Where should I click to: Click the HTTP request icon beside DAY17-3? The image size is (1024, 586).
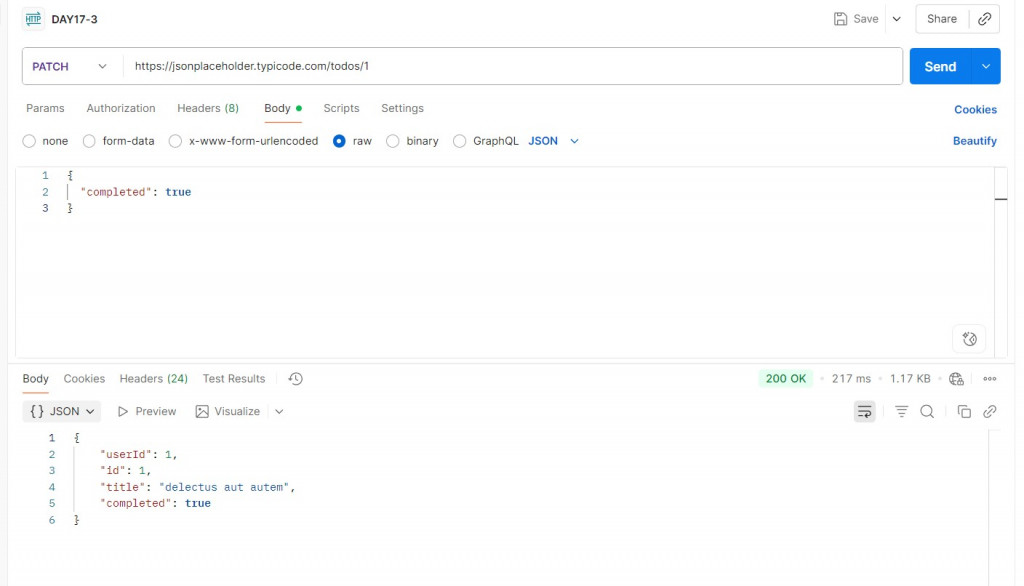tap(33, 19)
